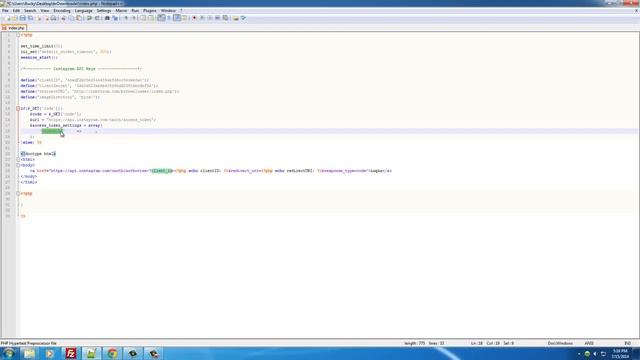Screen dimensions: 640x360
Task: Toggle Show All Characters in the toolbar
Action: click(x=169, y=18)
